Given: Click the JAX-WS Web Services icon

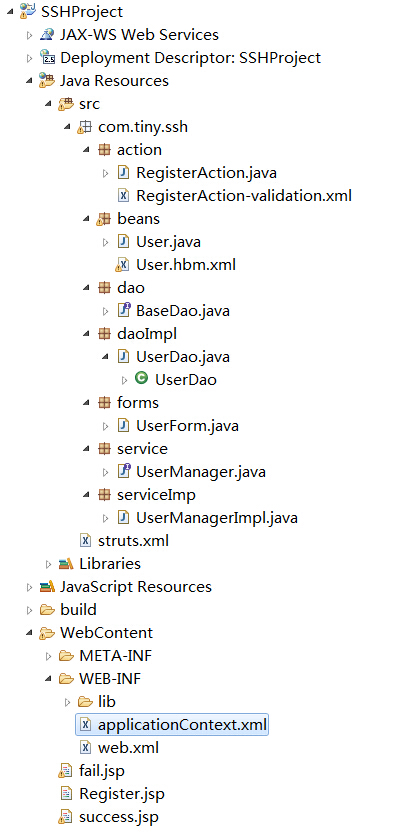Looking at the screenshot, I should pyautogui.click(x=47, y=35).
